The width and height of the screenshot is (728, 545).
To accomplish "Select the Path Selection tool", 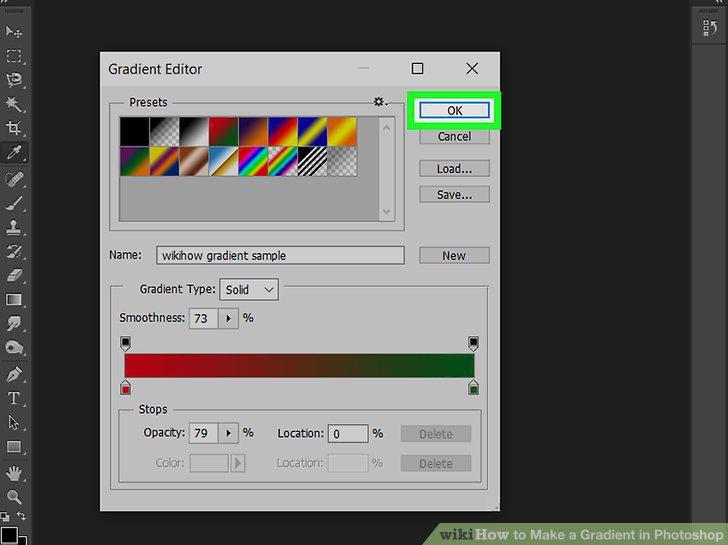I will (x=13, y=422).
